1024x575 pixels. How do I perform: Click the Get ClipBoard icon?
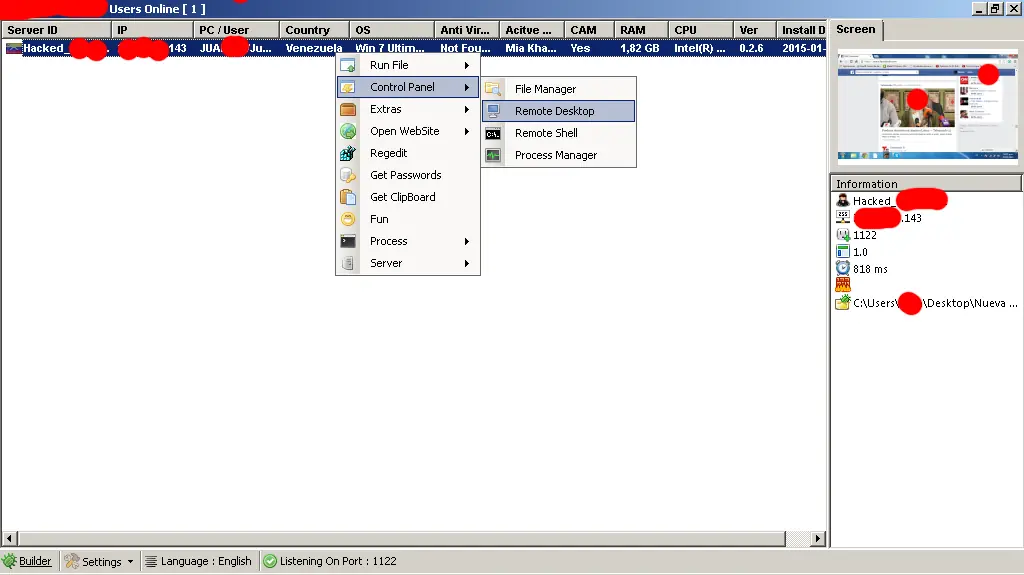click(x=348, y=197)
